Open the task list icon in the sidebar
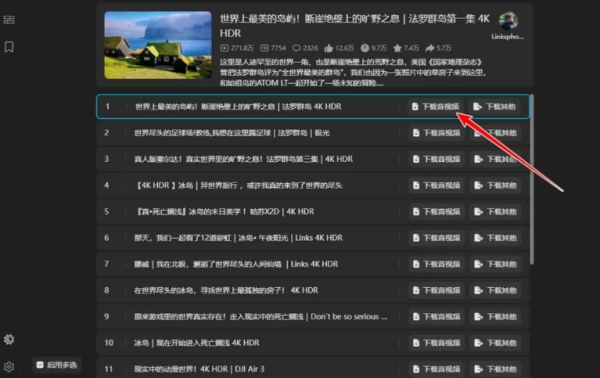The image size is (600, 378). 9,20
